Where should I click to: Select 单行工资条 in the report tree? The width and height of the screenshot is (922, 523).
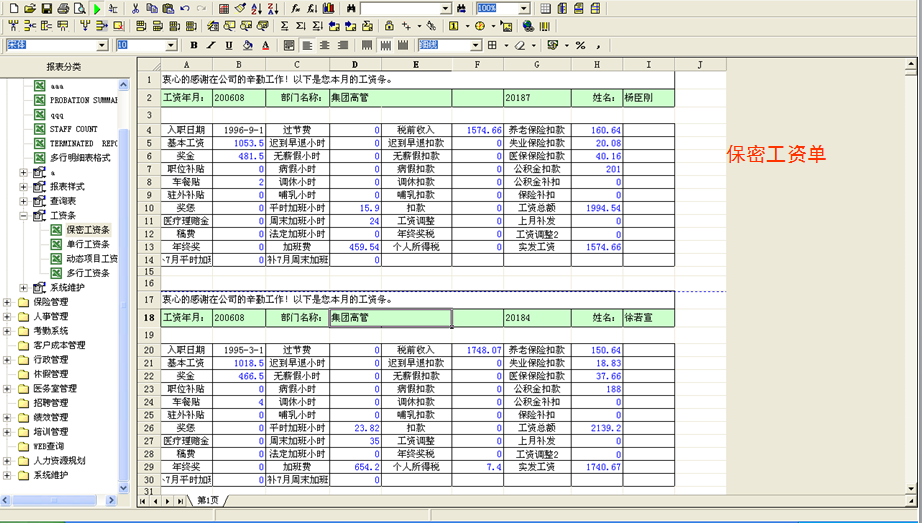(87, 244)
